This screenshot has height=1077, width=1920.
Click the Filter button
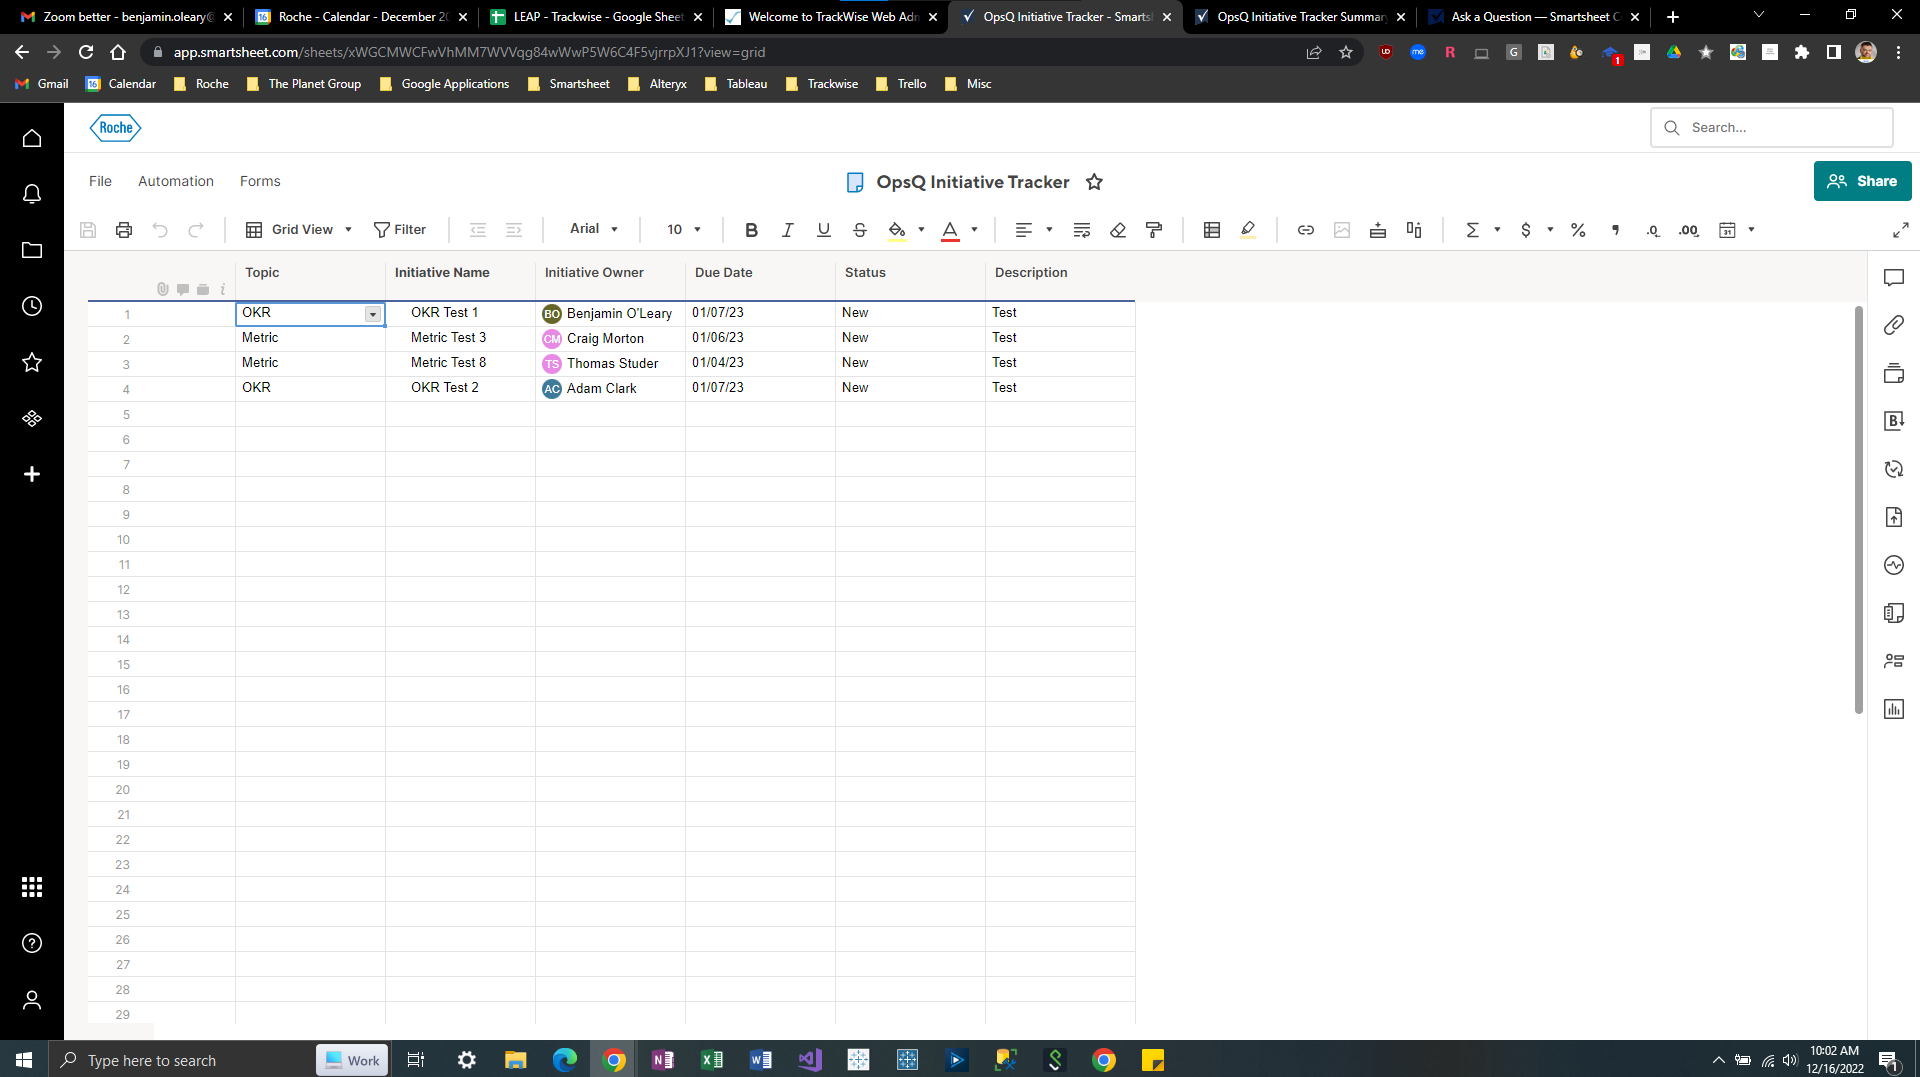click(x=400, y=230)
